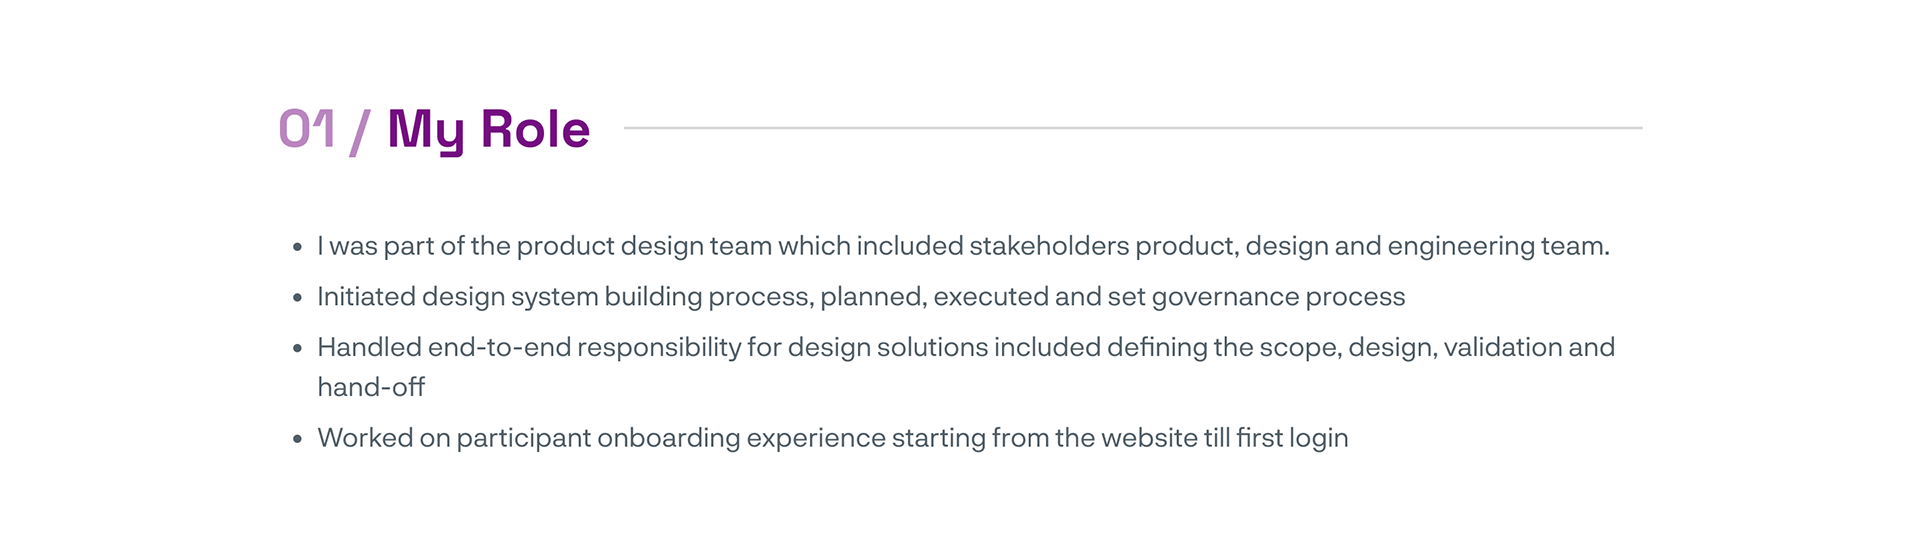Click the slash after the "01" number

coord(360,132)
